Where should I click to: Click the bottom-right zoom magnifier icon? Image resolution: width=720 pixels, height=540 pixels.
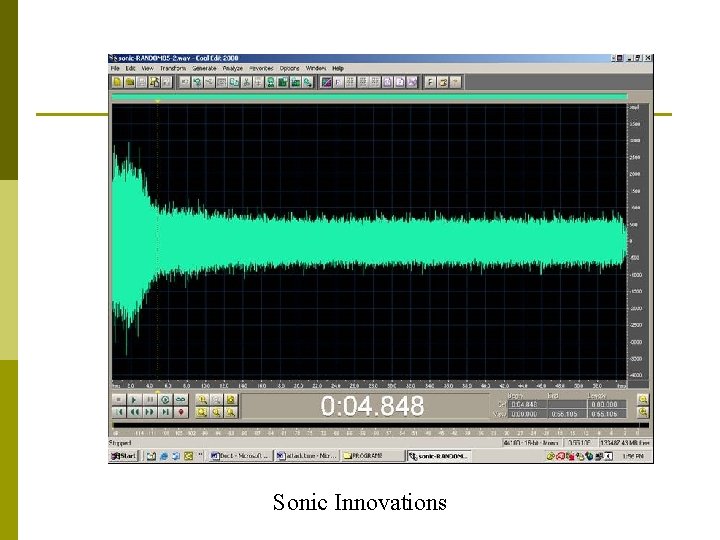click(231, 412)
